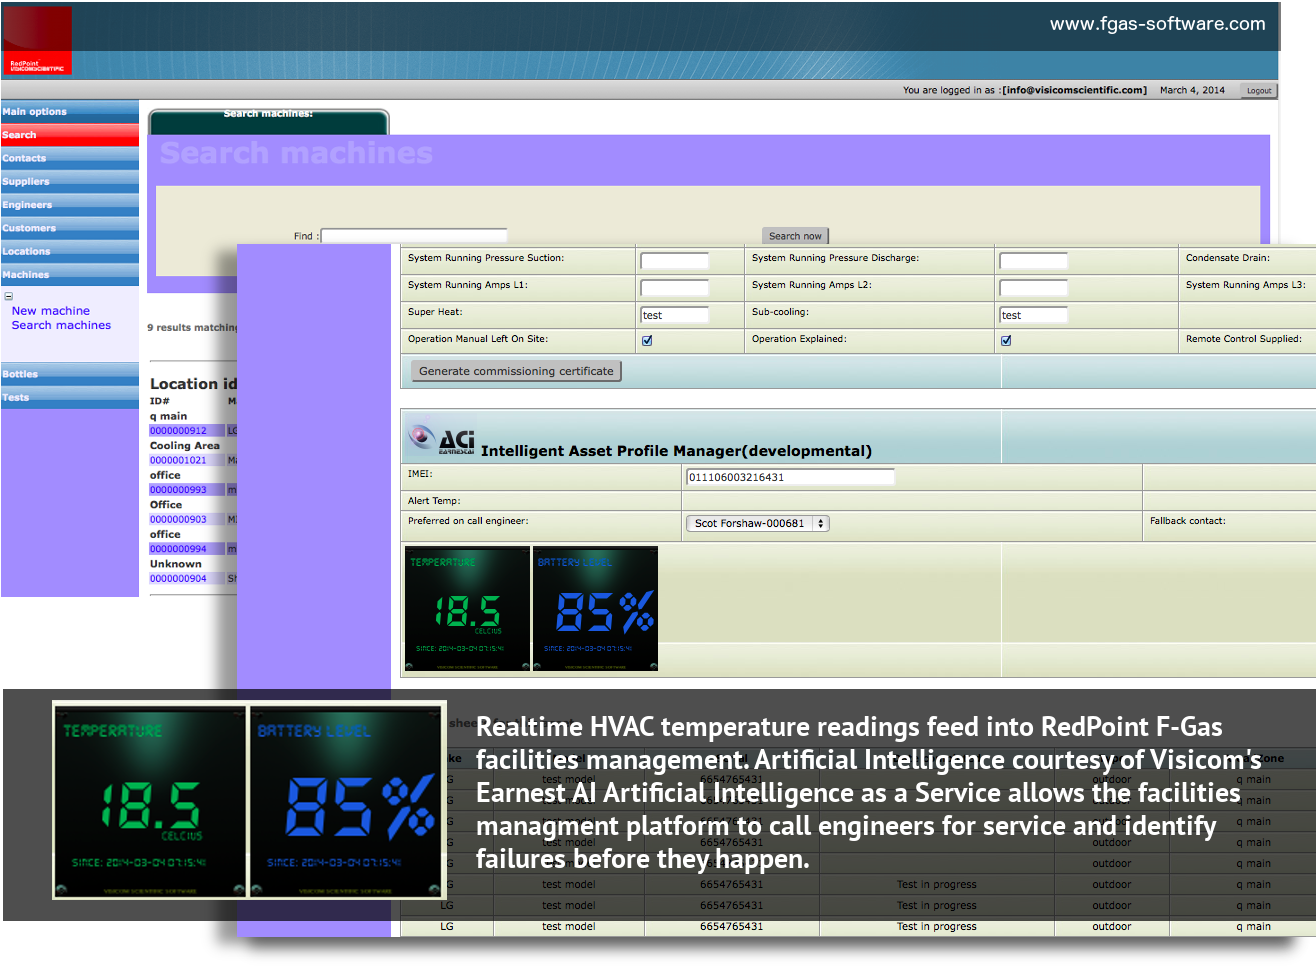This screenshot has height=971, width=1316.
Task: Collapse the Machines submenu minus icon
Action: 8,297
